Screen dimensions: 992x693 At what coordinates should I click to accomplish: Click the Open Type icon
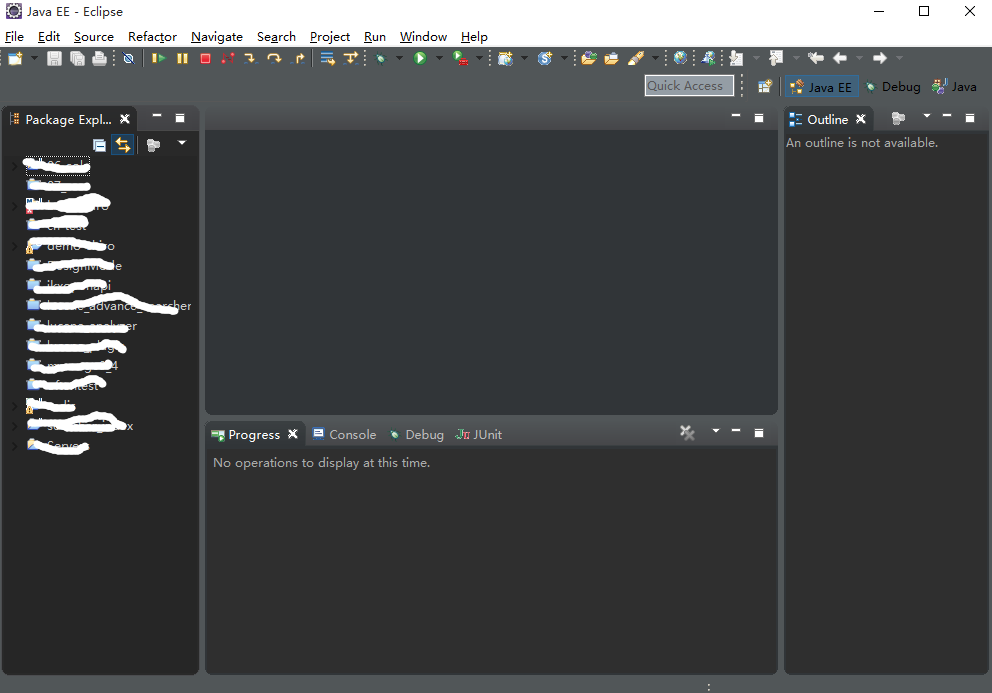point(589,58)
